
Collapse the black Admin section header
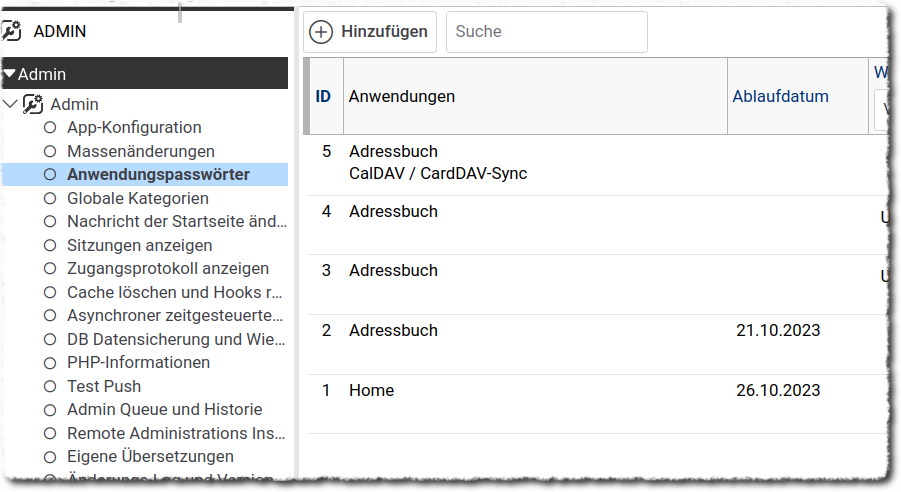10,74
